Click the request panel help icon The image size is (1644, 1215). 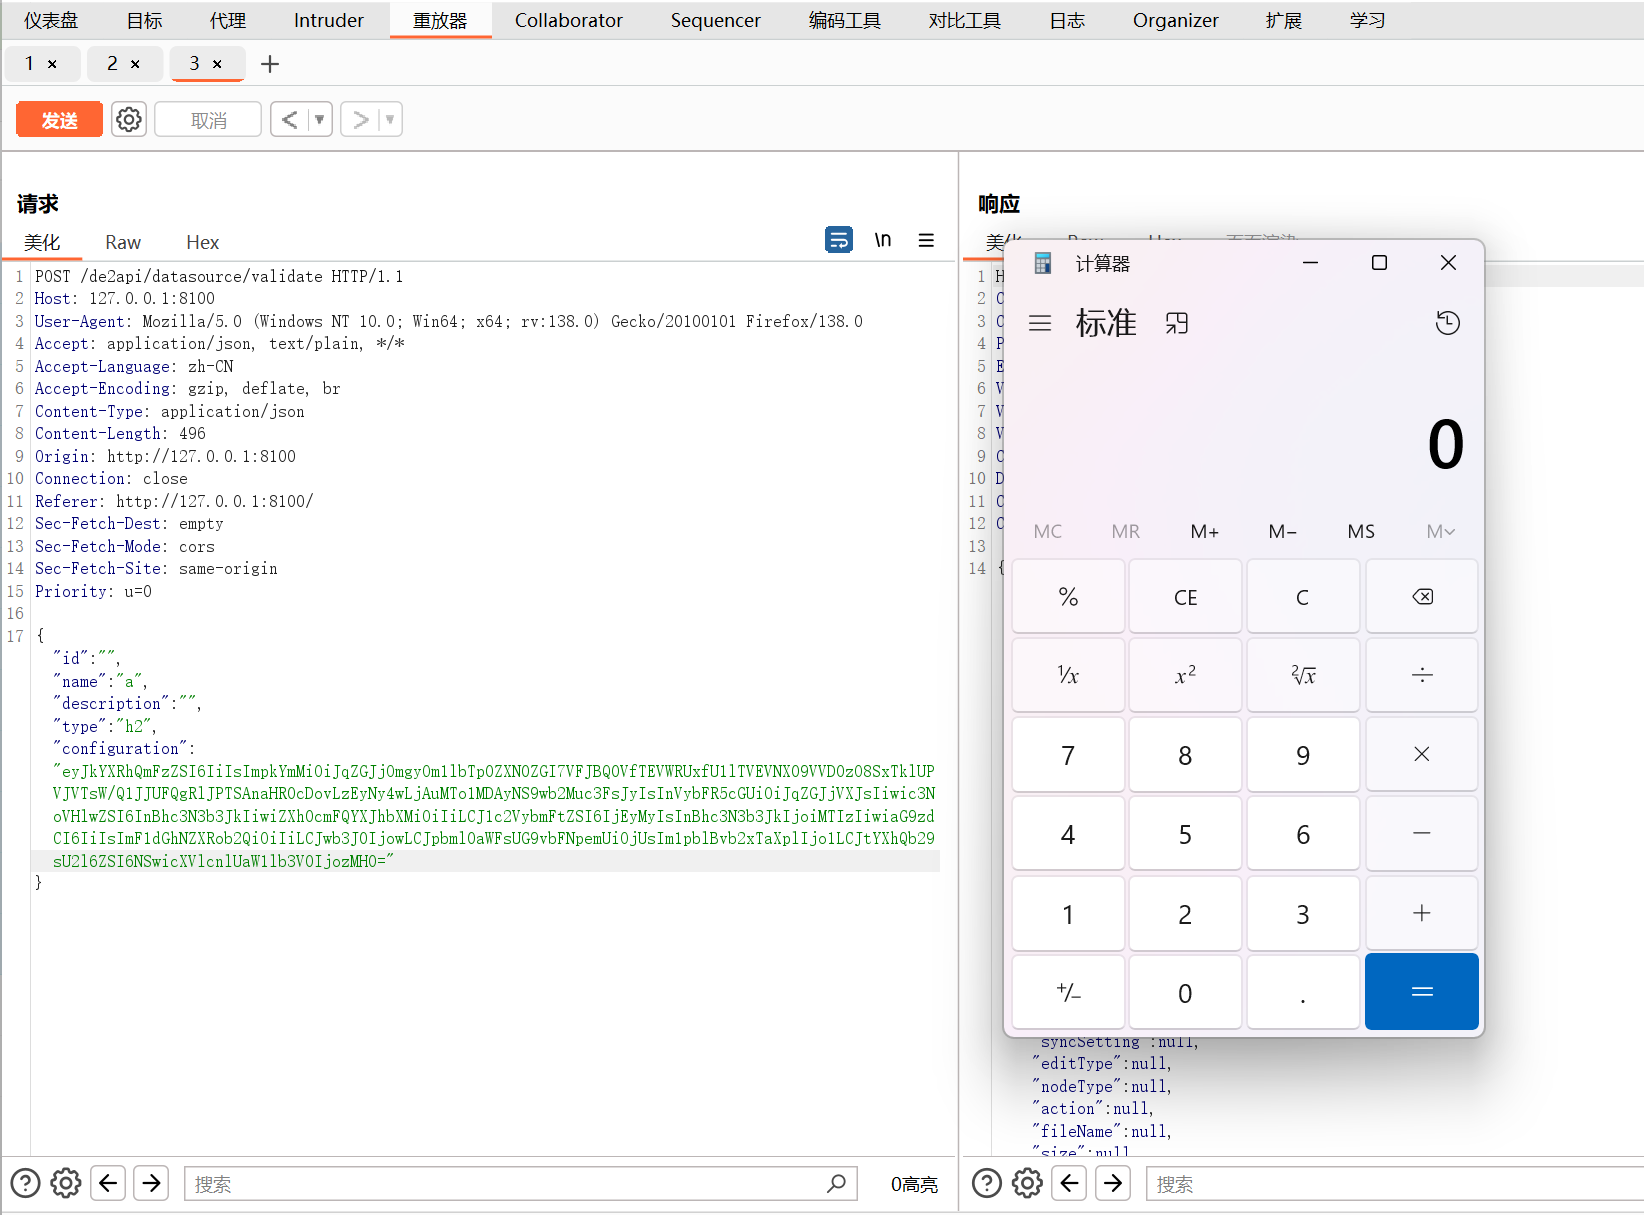[x=25, y=1183]
